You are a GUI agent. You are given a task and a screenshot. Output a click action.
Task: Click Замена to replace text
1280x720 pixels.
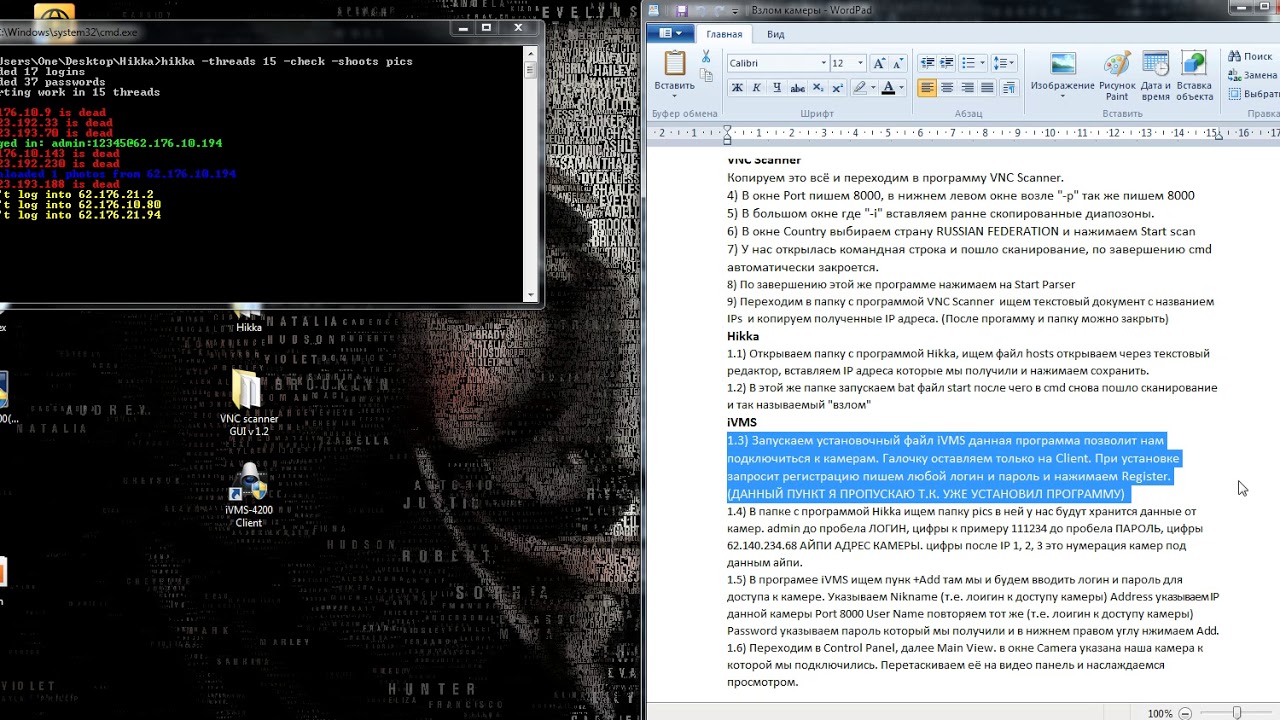tap(1252, 75)
